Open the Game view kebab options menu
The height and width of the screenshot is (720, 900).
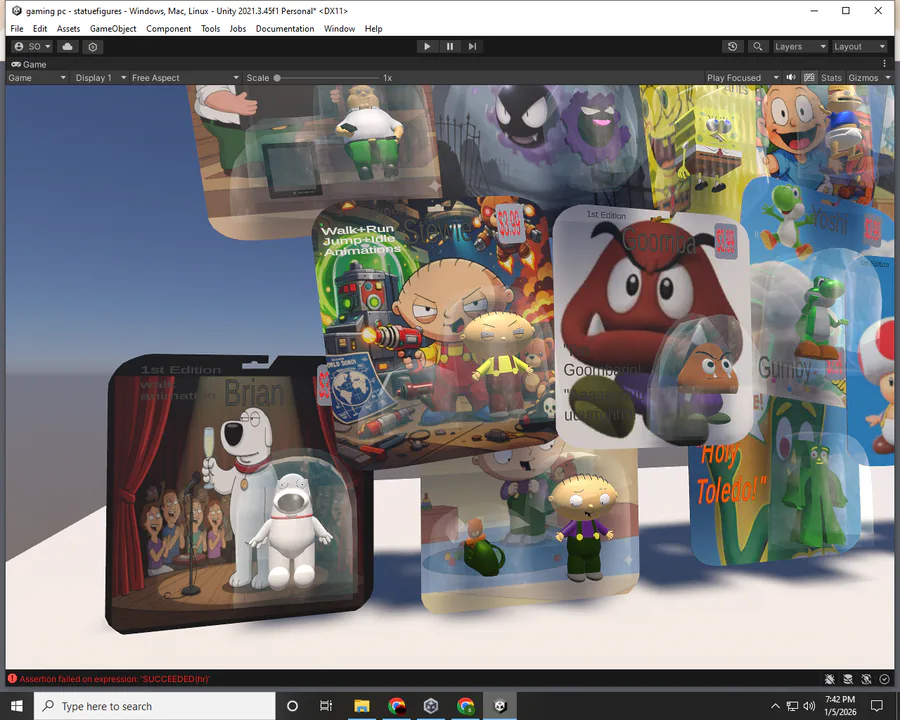click(885, 64)
